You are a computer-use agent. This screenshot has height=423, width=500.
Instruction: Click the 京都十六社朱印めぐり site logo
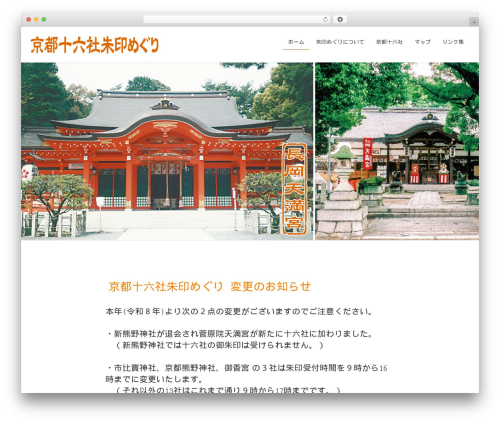(95, 45)
